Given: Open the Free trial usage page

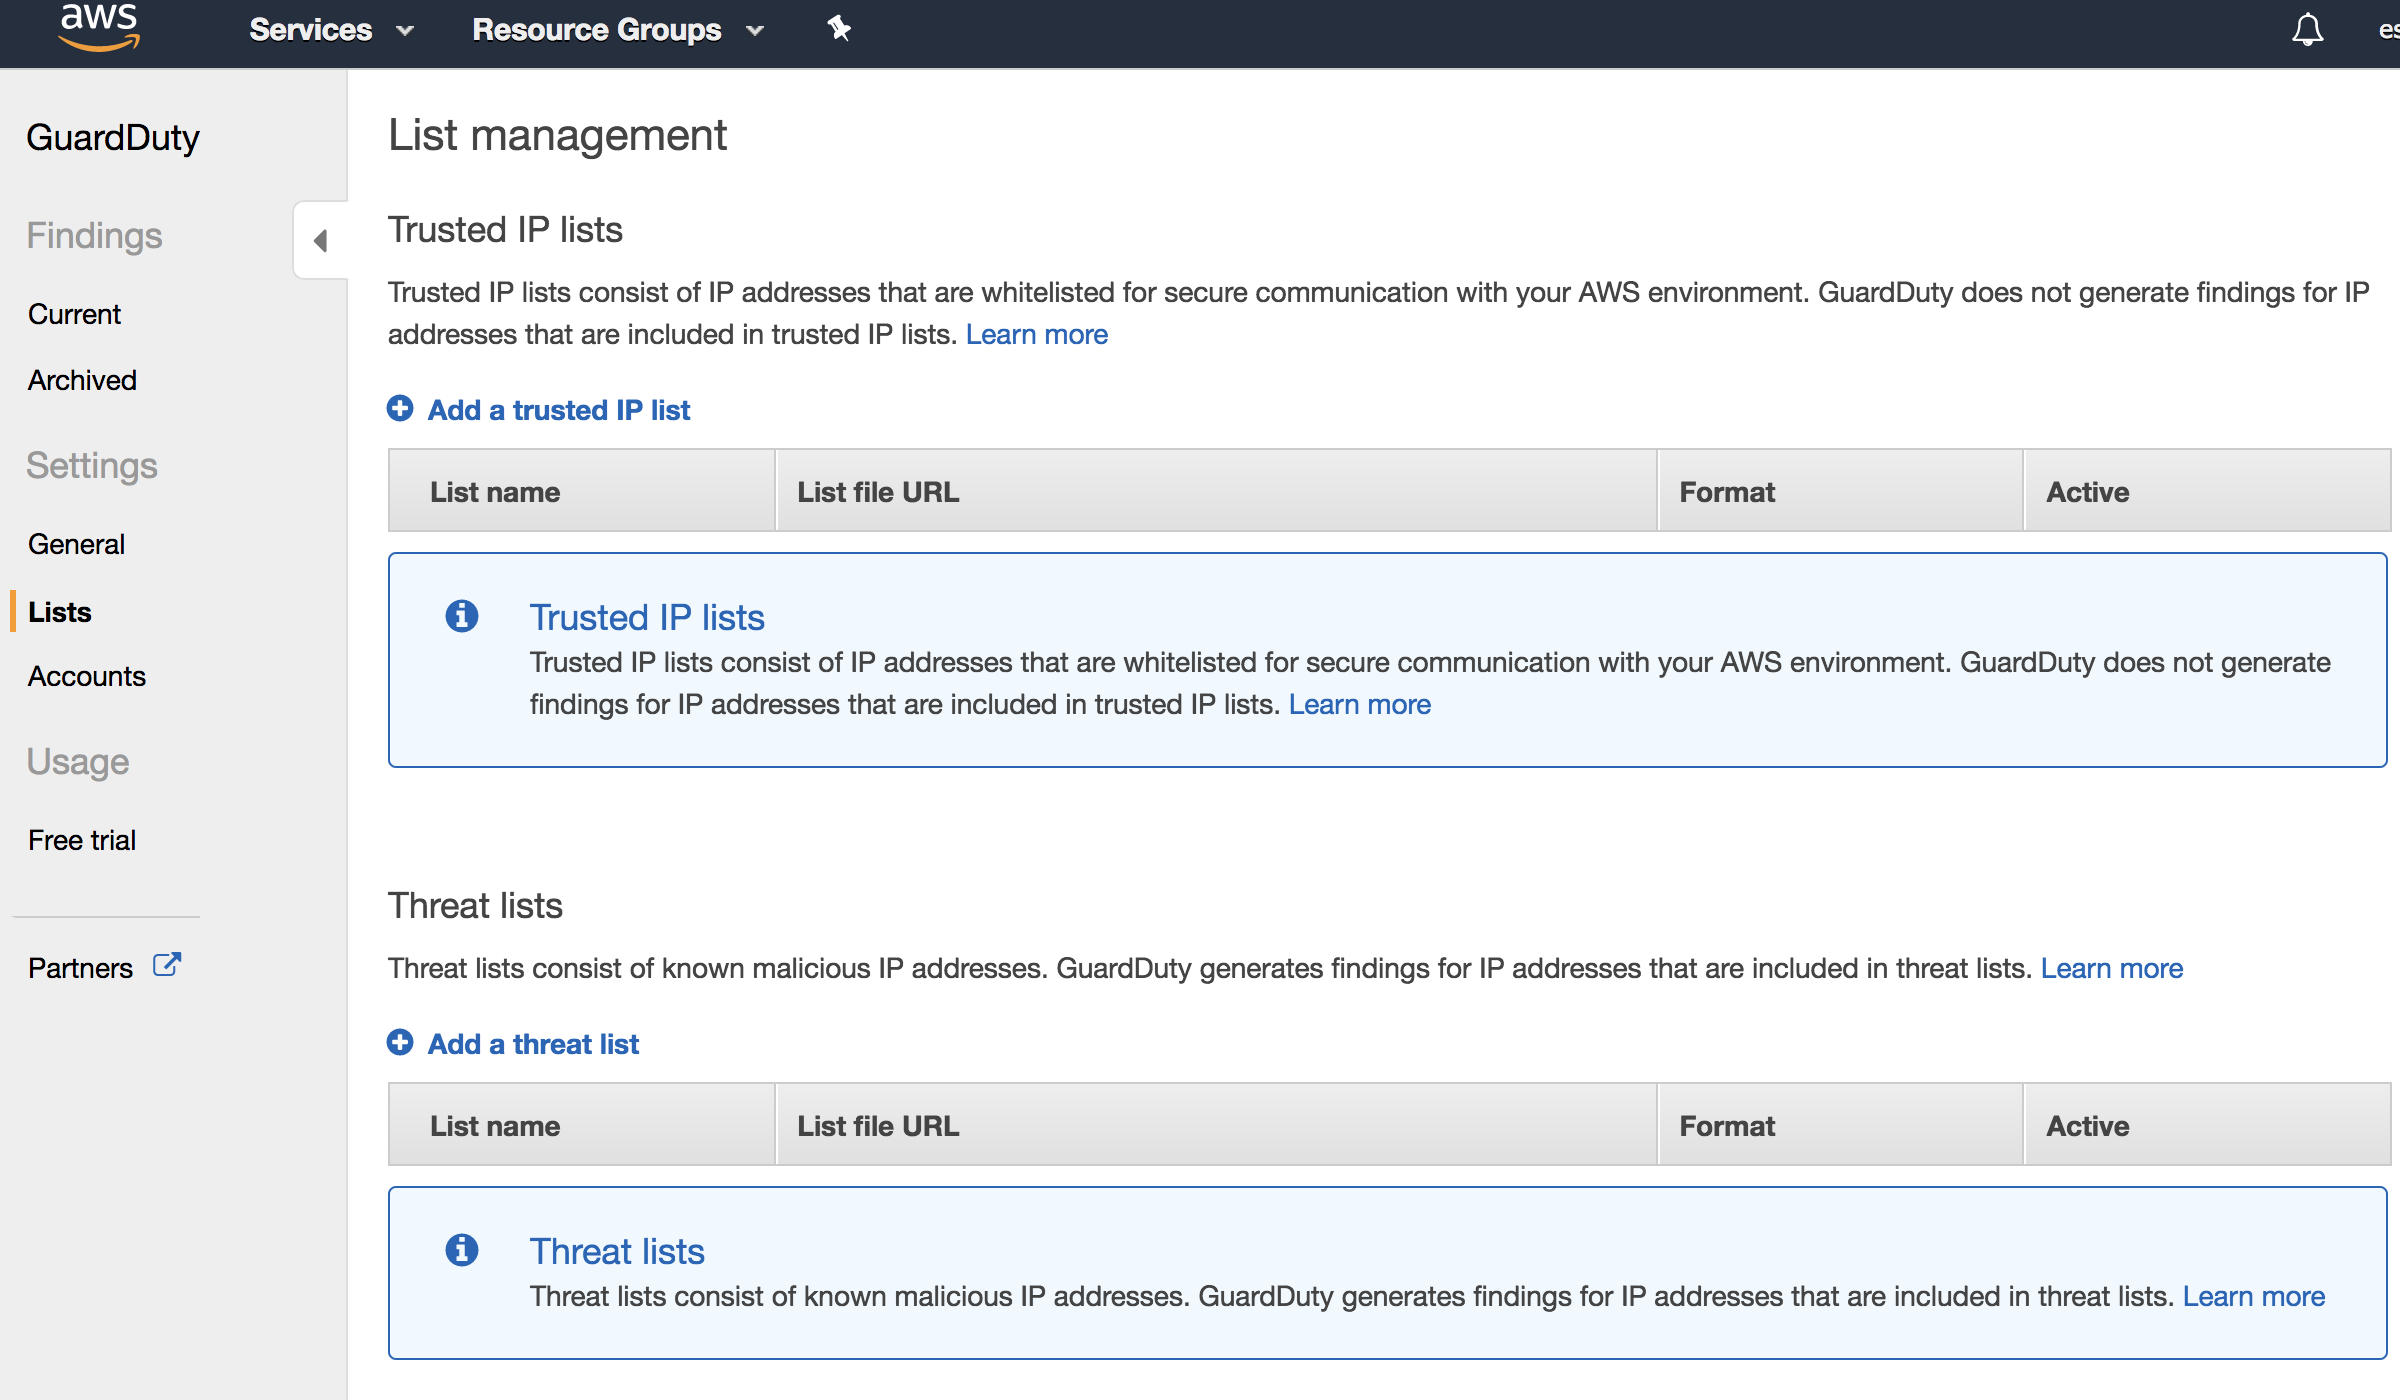Looking at the screenshot, I should 82,840.
